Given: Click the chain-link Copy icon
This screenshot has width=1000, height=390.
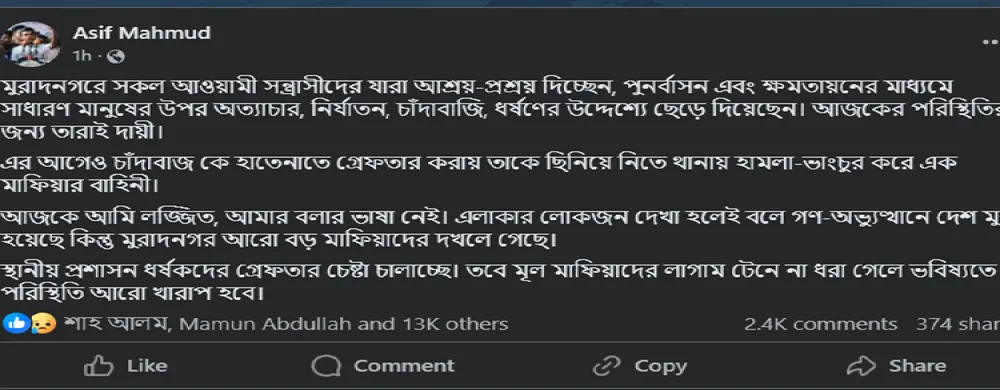Looking at the screenshot, I should click(x=607, y=366).
